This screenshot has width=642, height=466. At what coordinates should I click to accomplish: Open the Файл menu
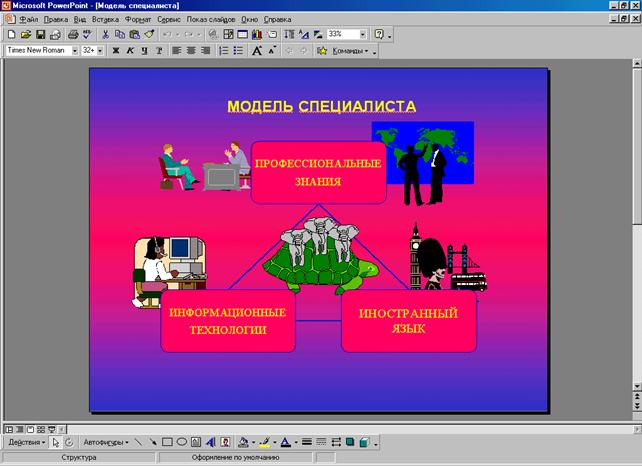(29, 19)
